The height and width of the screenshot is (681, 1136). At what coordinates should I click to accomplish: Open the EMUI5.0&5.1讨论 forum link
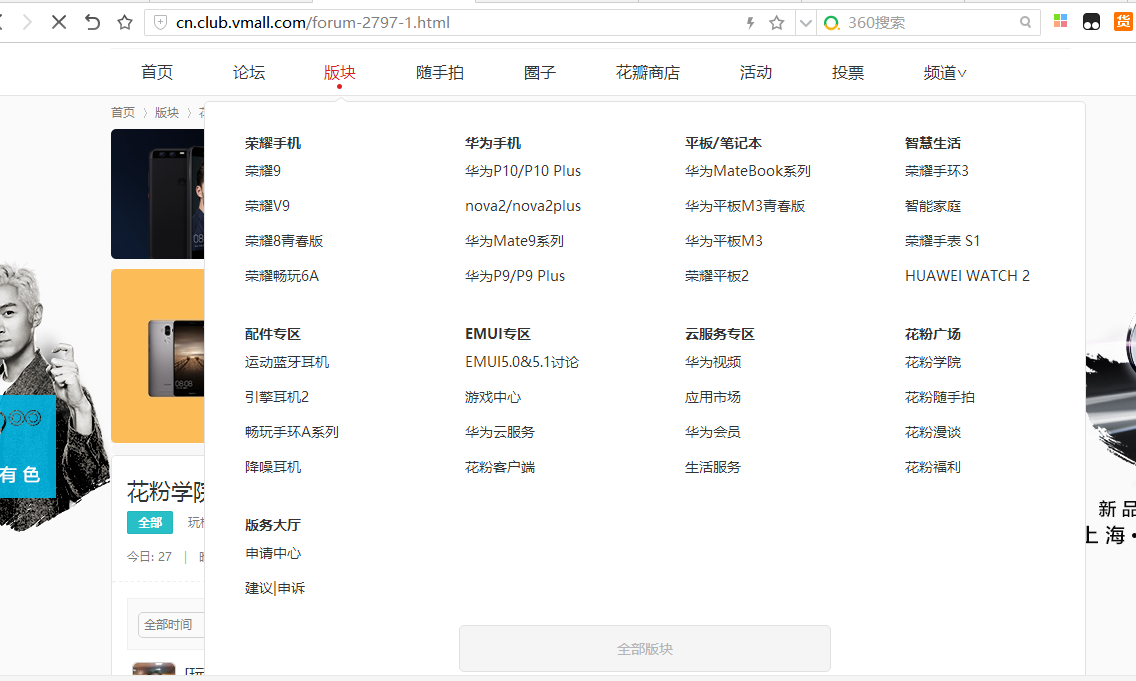(x=522, y=362)
